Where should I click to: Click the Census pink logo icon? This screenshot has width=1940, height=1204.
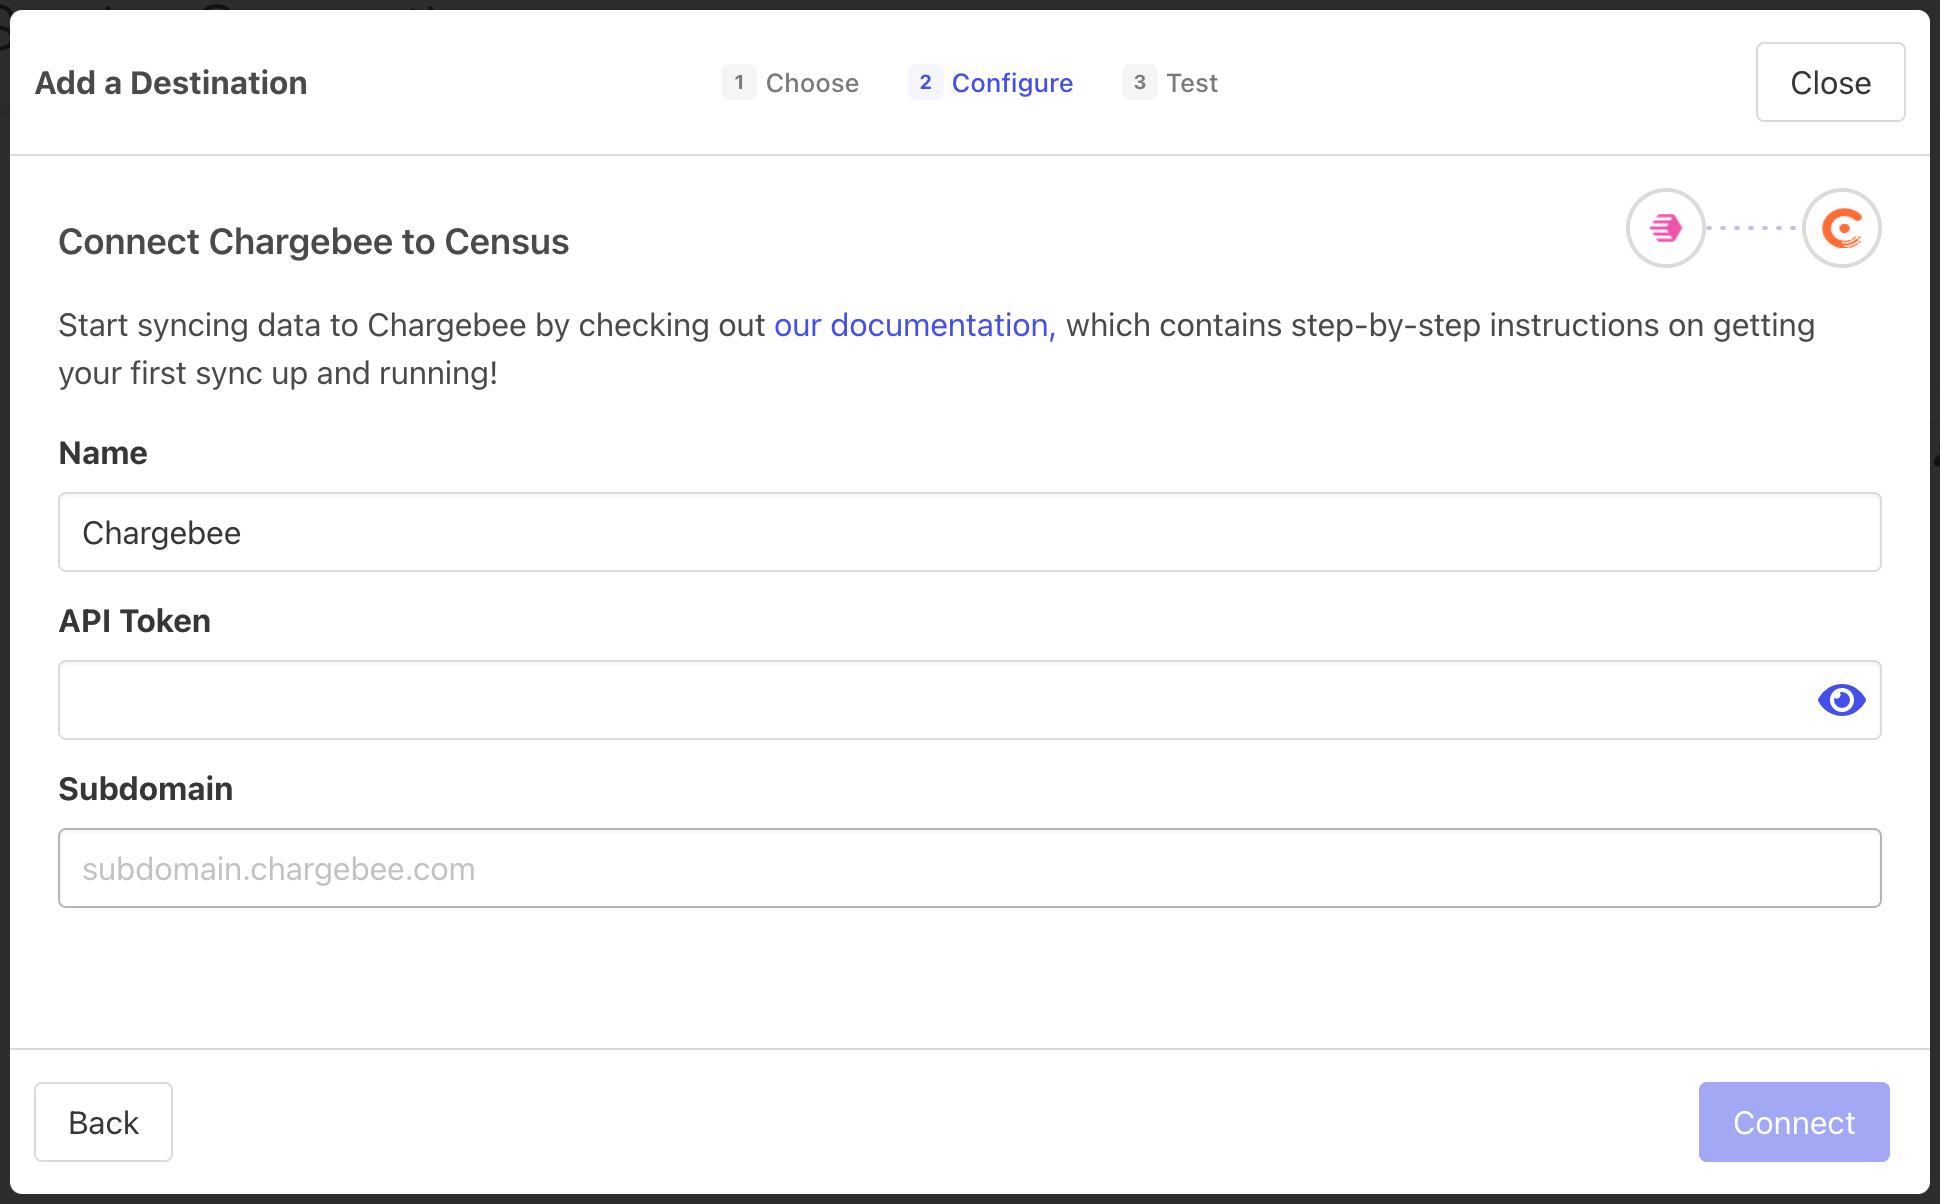1665,228
